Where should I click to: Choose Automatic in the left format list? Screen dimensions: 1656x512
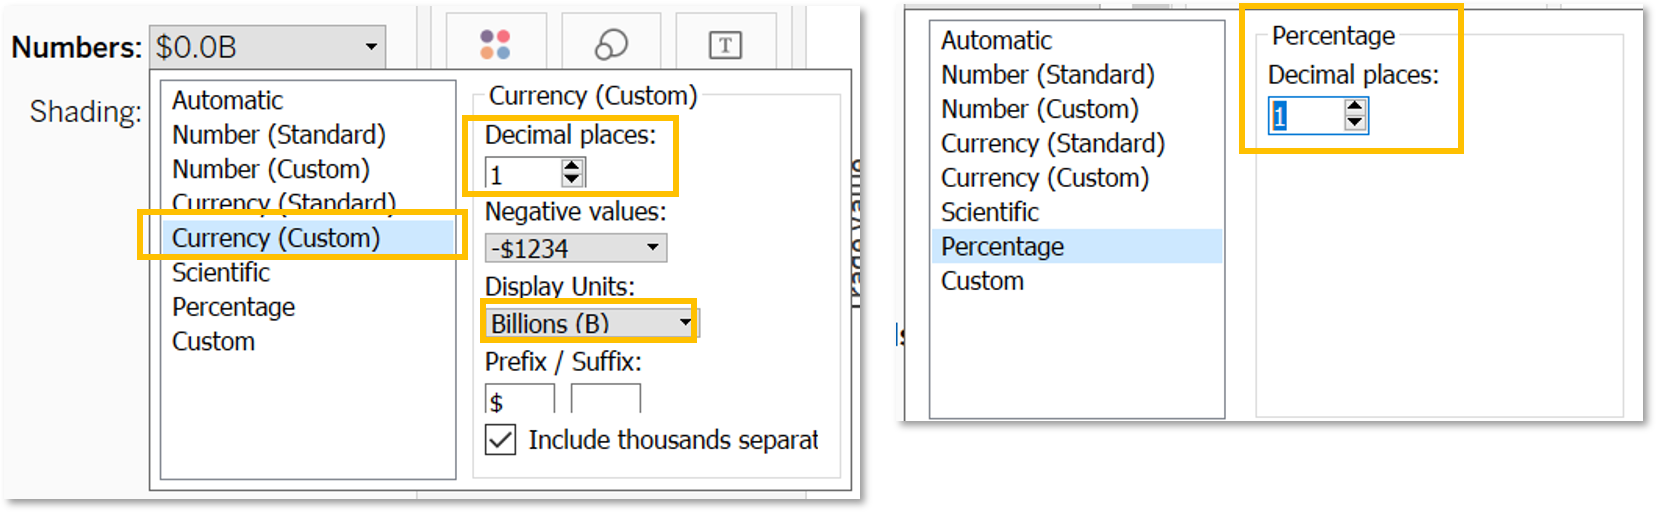click(227, 101)
